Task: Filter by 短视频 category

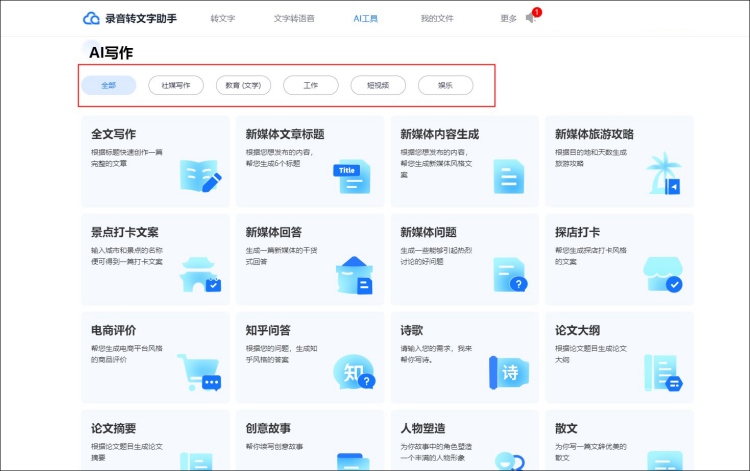Action: click(378, 85)
